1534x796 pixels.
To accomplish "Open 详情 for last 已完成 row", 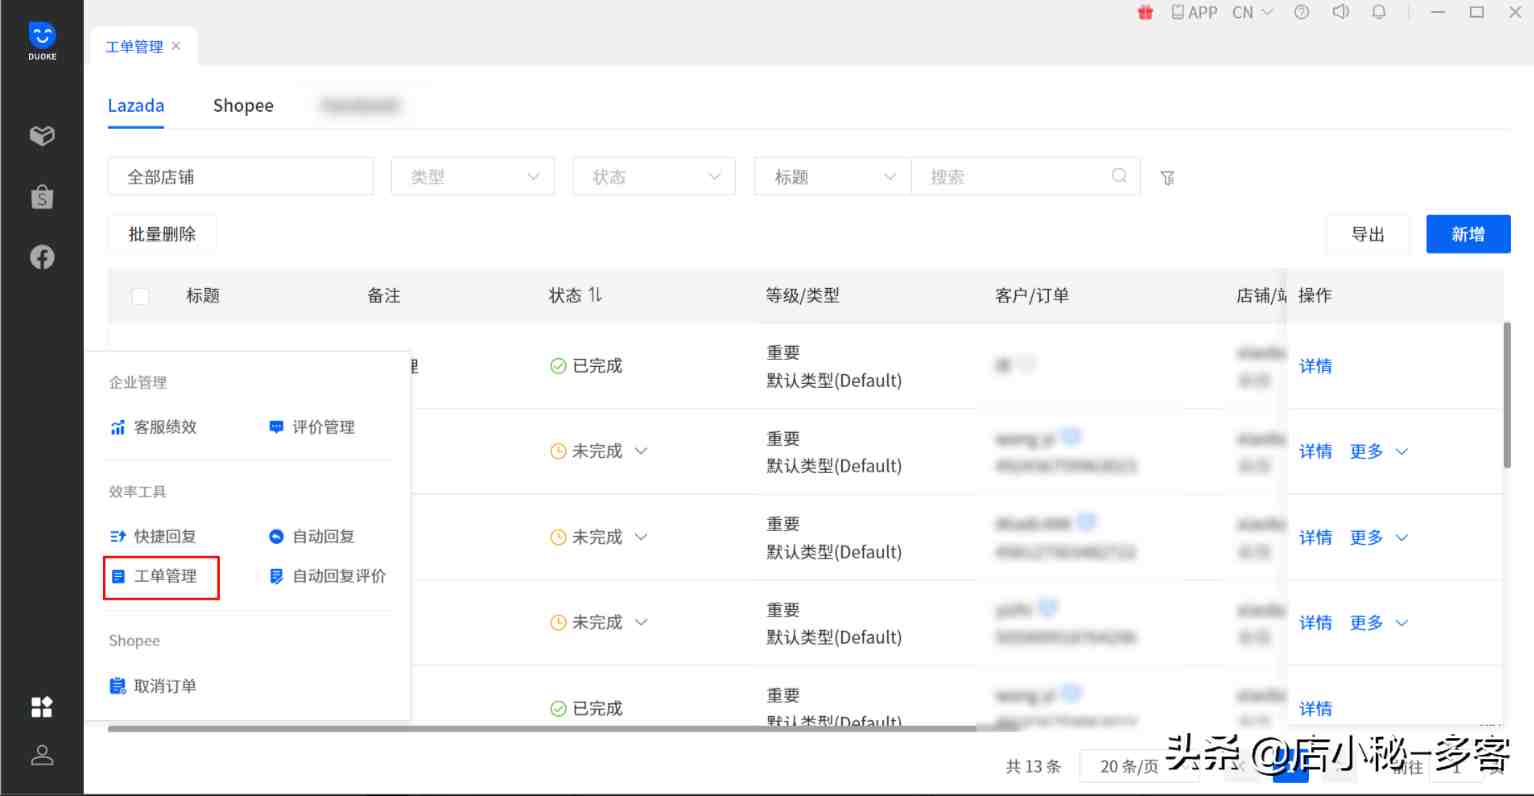I will point(1315,709).
